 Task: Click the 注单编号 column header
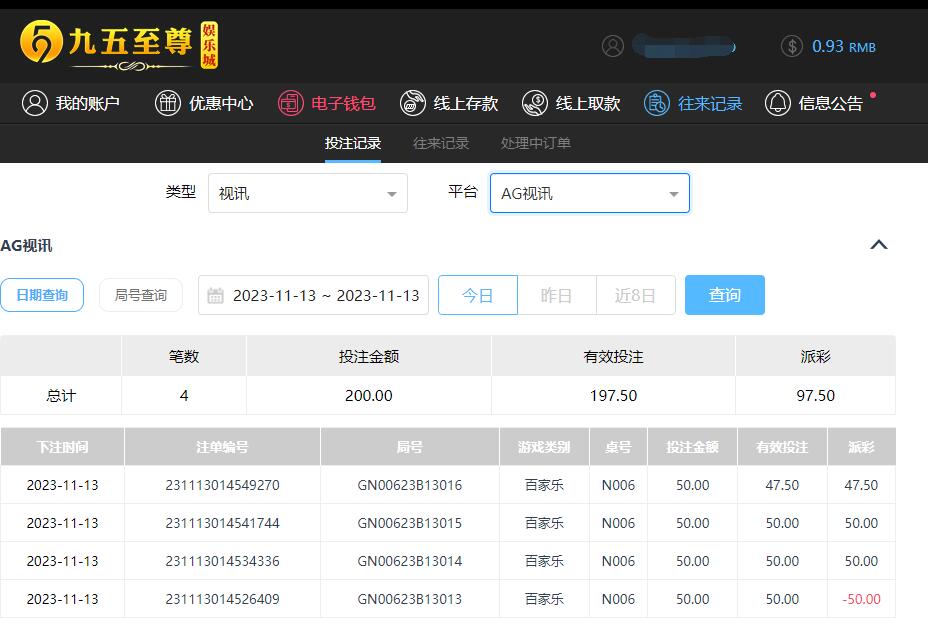[x=223, y=447]
